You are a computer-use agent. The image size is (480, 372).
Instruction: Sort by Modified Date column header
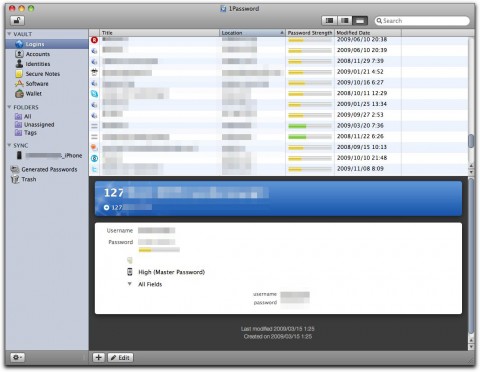368,33
